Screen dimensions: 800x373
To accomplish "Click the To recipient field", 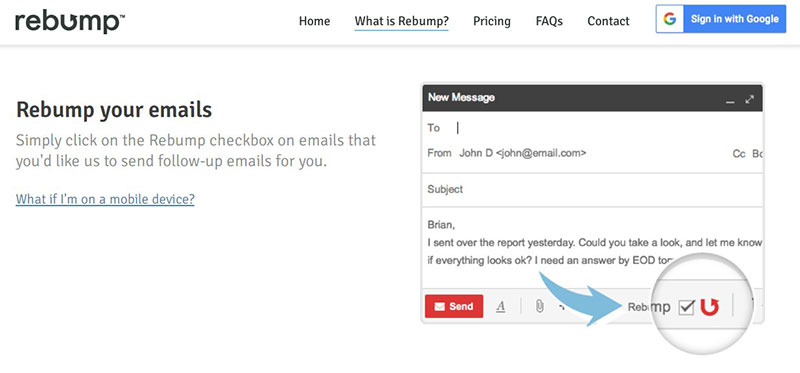I will click(x=592, y=128).
